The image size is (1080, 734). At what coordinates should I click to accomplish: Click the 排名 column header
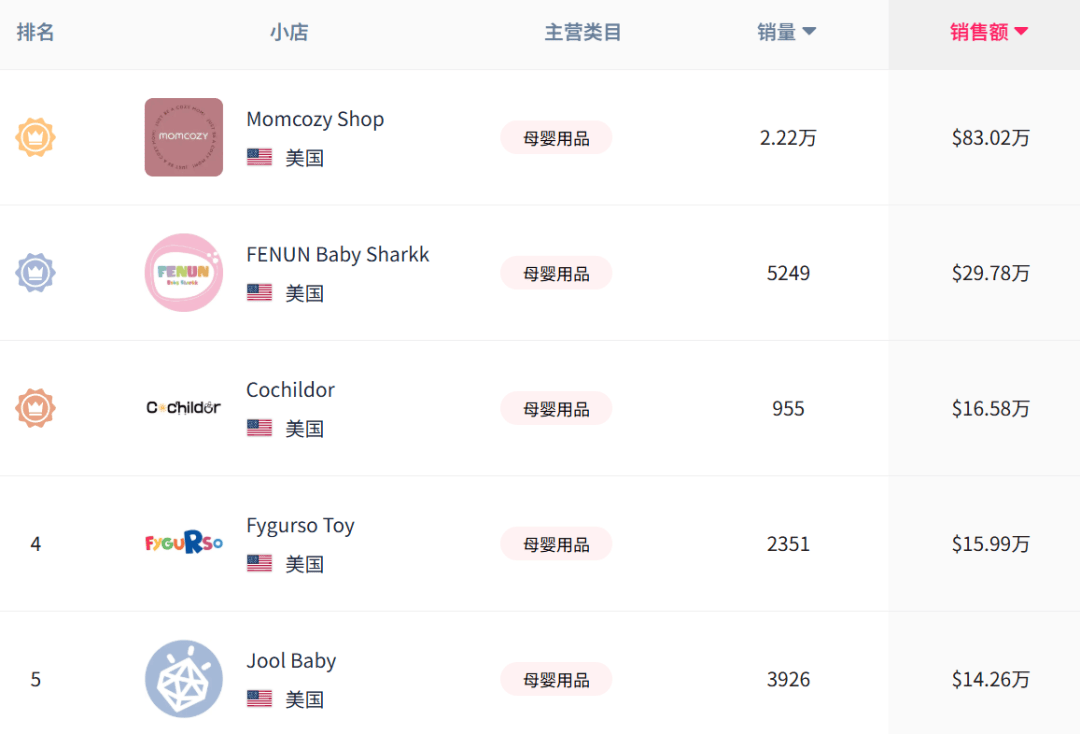tap(35, 32)
